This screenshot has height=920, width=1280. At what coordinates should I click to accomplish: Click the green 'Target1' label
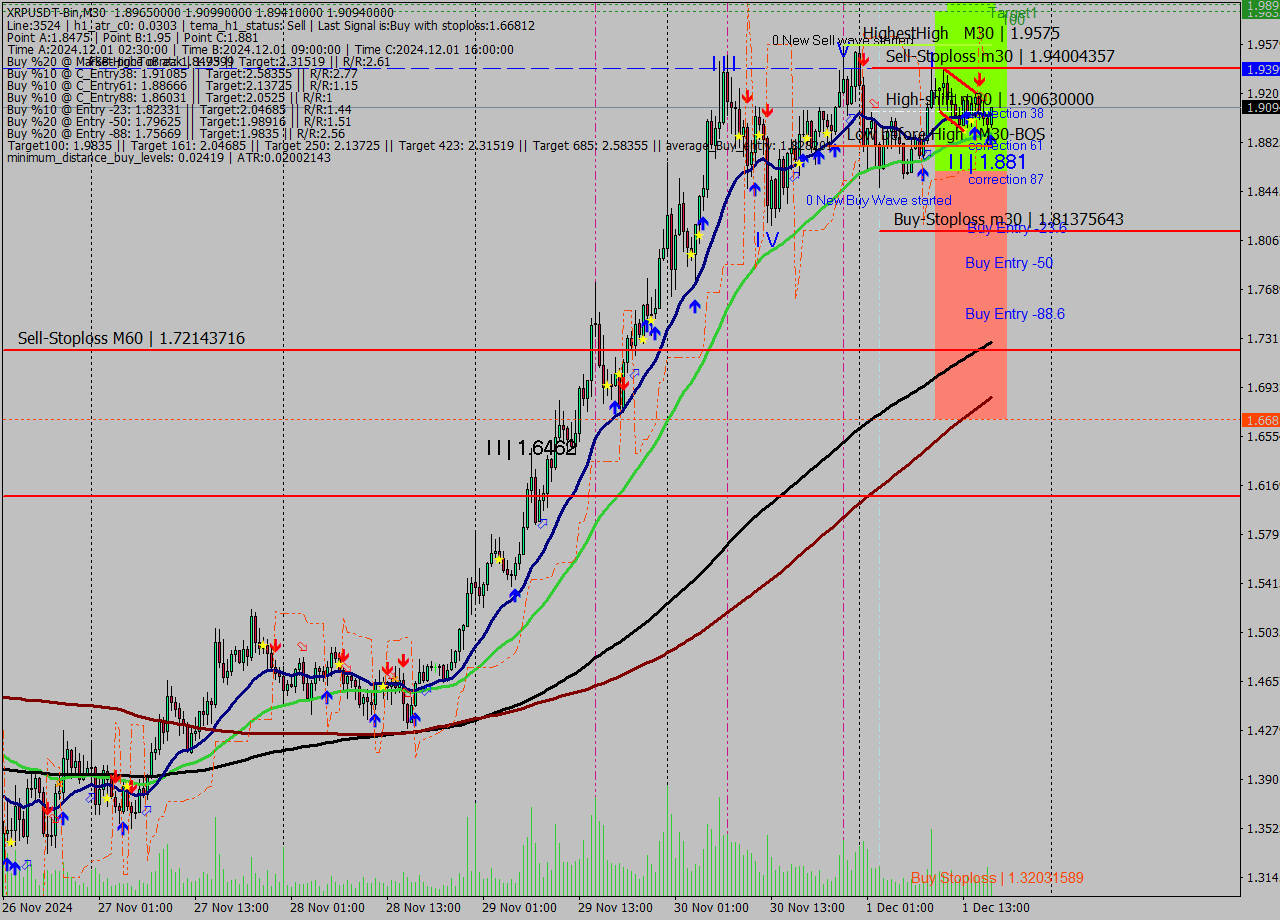coord(1013,13)
